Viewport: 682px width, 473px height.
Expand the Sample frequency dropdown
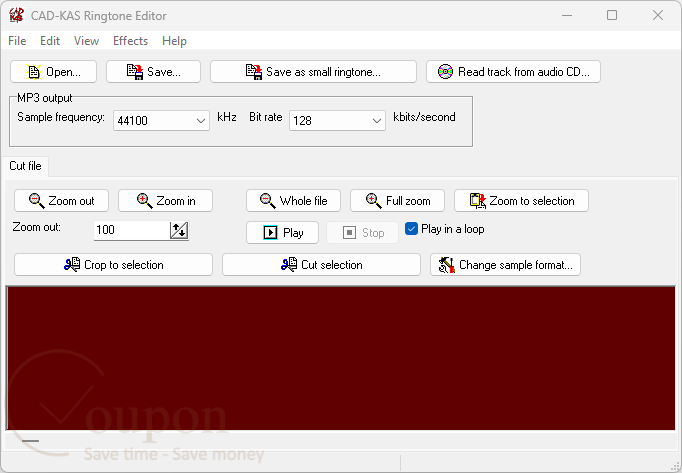pos(201,121)
